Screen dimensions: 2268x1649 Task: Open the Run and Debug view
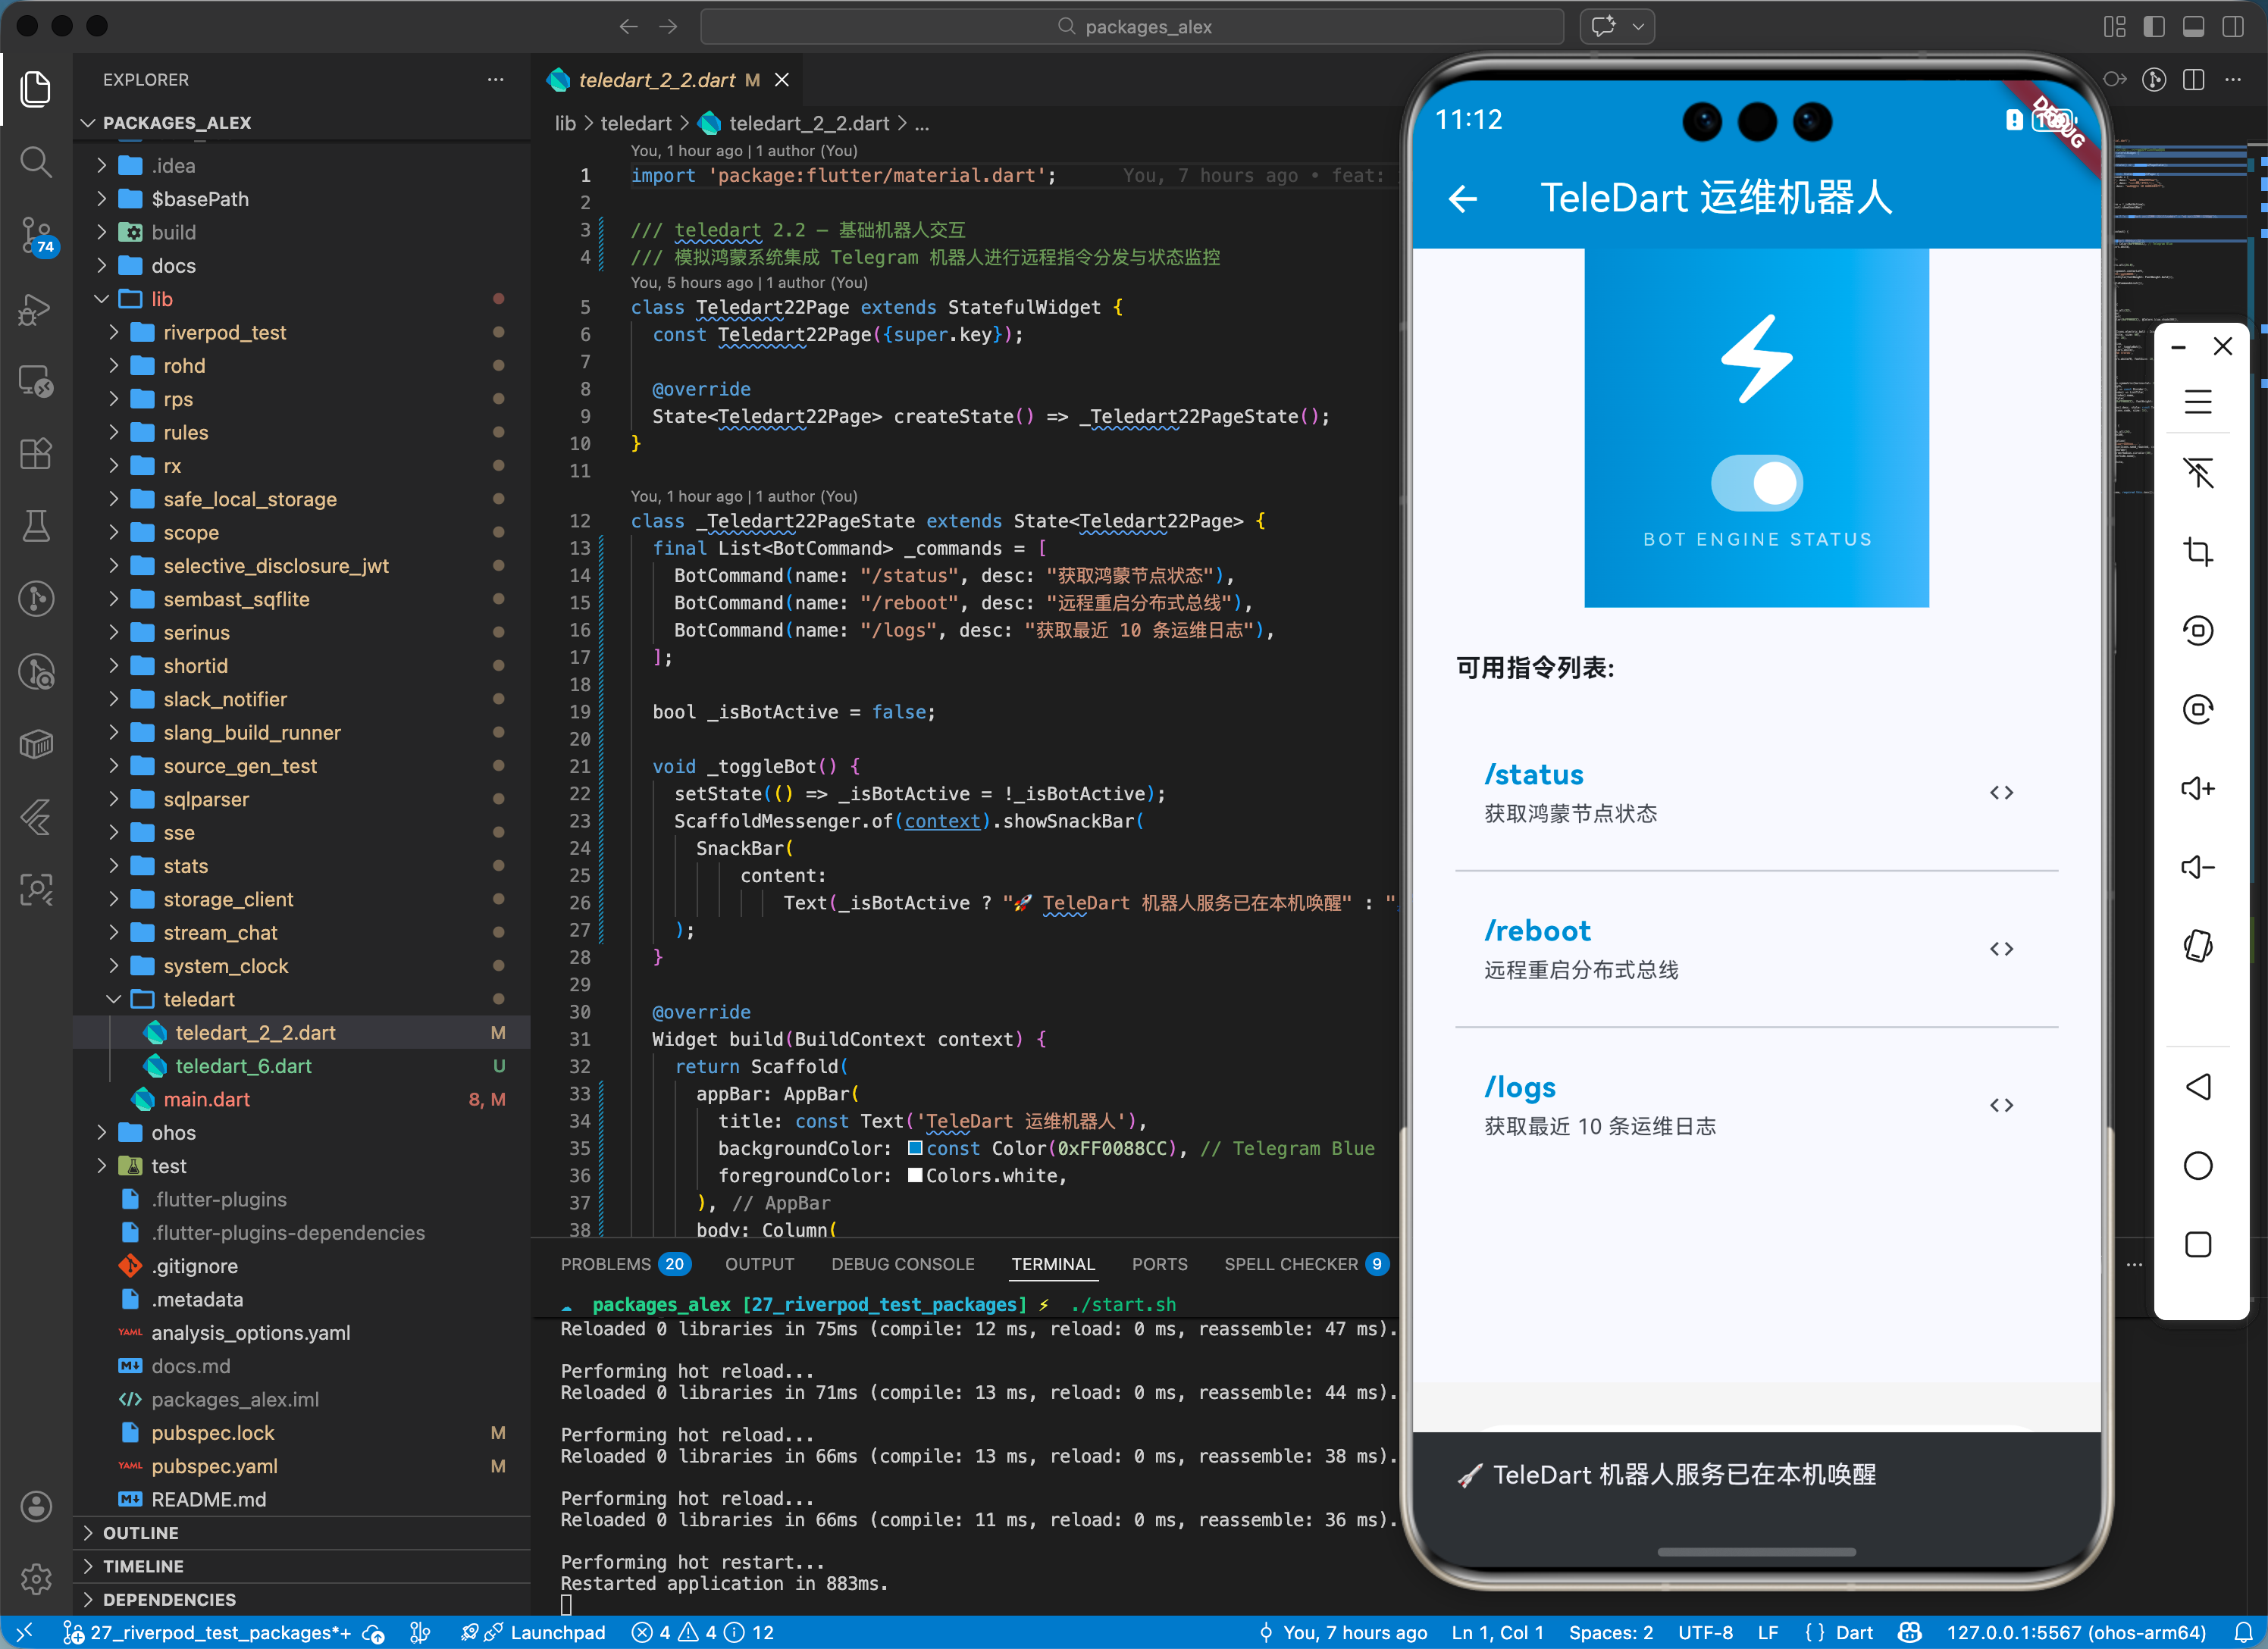36,309
